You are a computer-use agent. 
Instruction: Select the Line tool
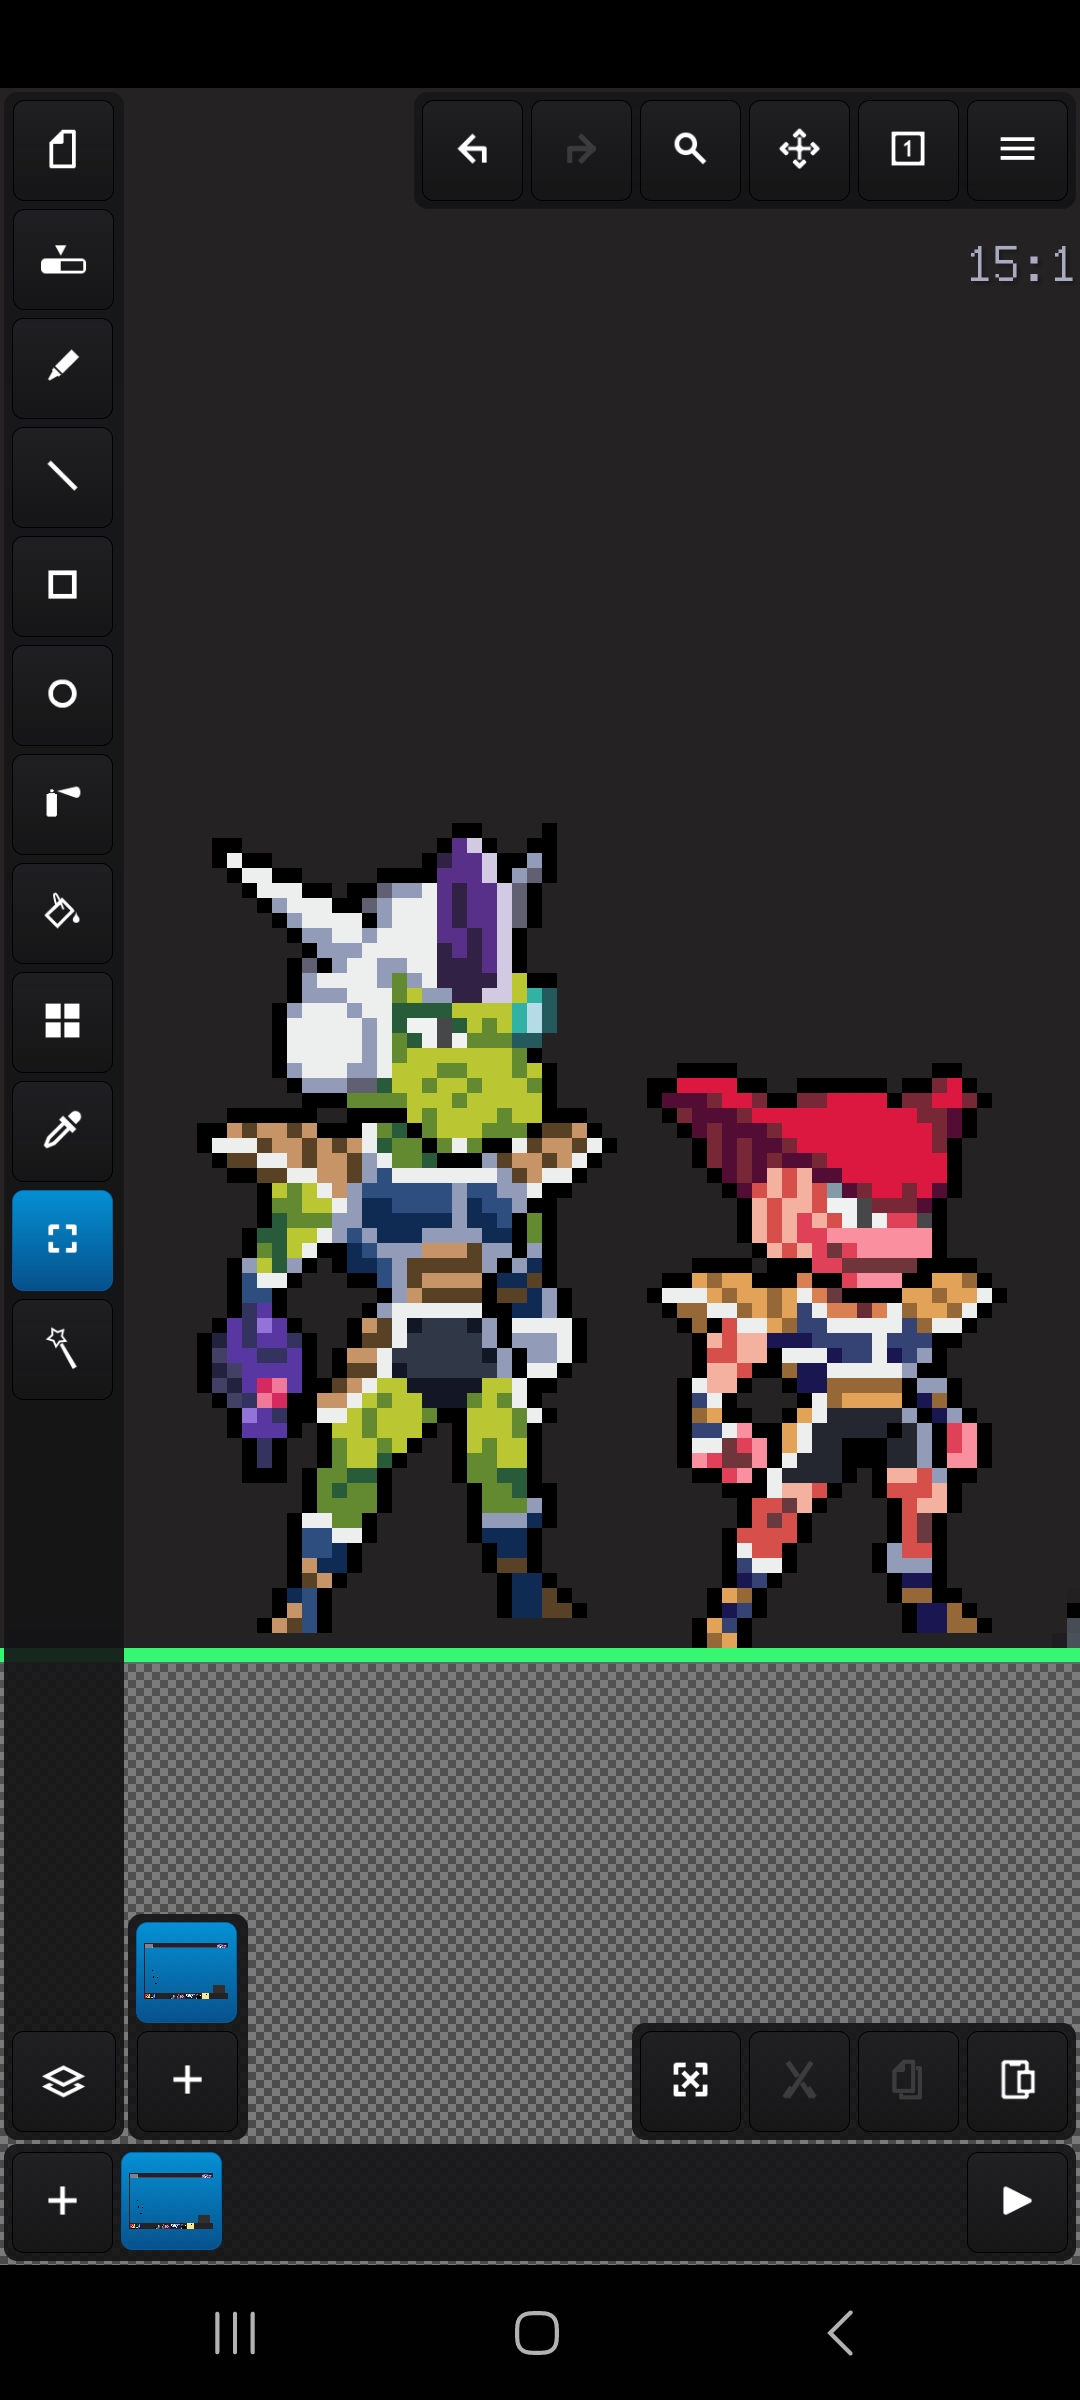(63, 477)
